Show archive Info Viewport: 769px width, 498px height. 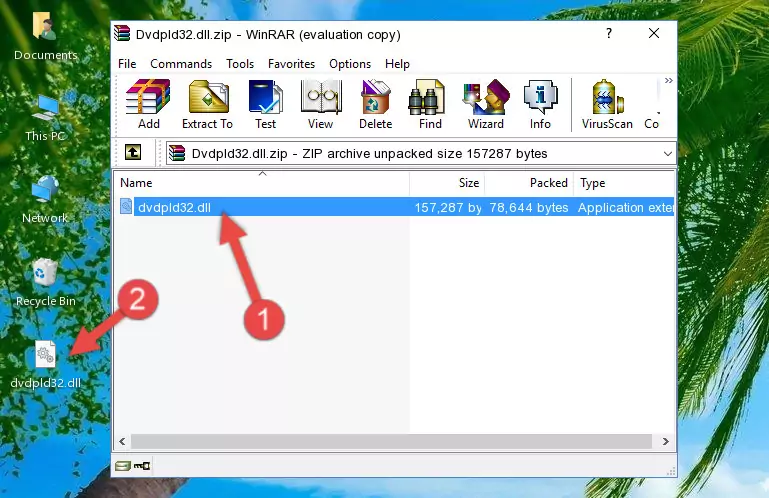click(540, 104)
